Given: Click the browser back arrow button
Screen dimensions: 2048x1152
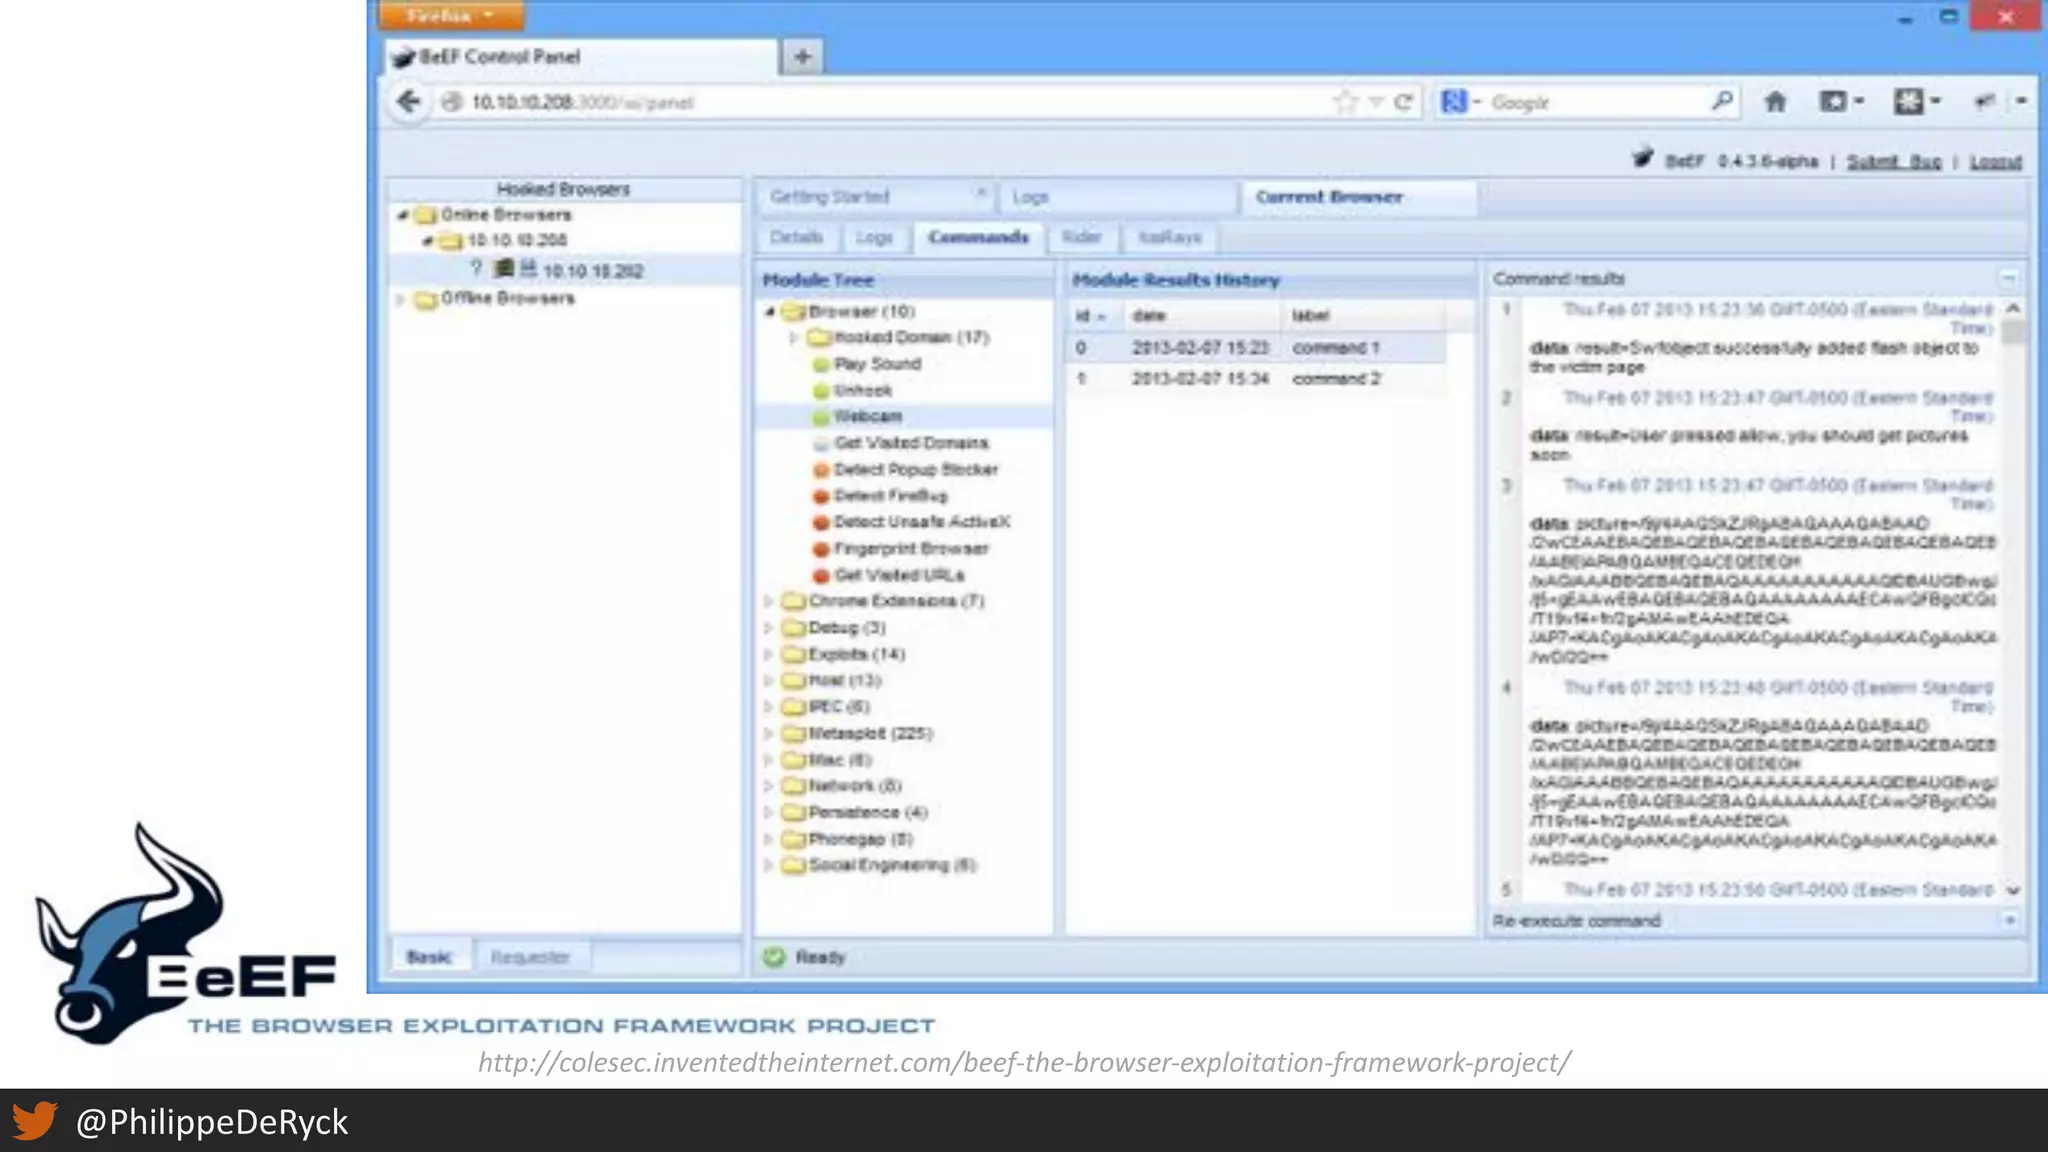Looking at the screenshot, I should (408, 102).
